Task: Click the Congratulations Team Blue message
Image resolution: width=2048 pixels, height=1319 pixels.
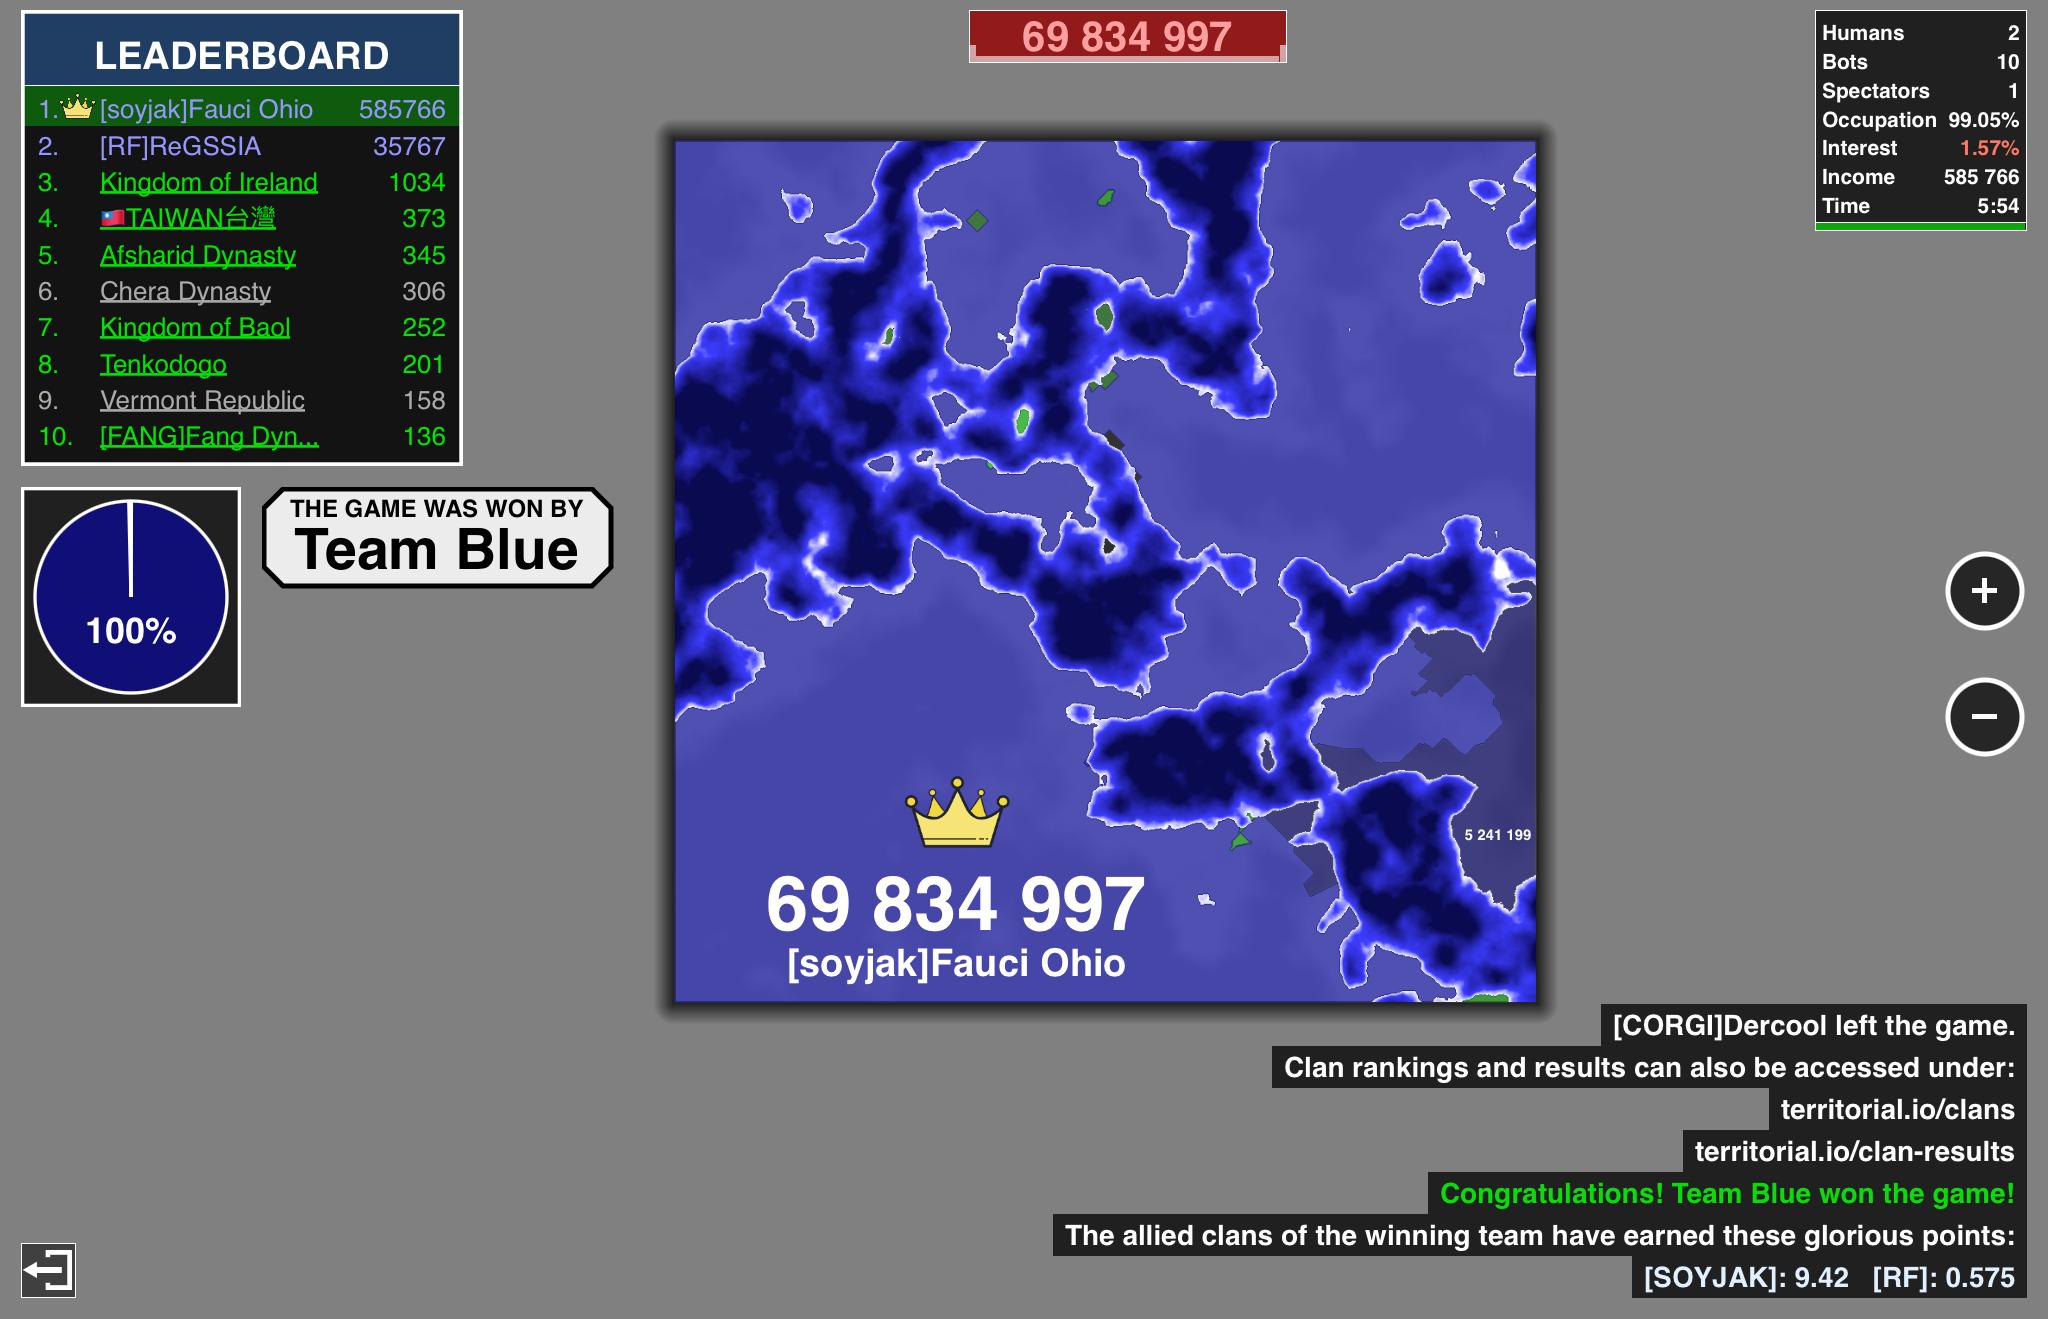Action: point(1726,1193)
